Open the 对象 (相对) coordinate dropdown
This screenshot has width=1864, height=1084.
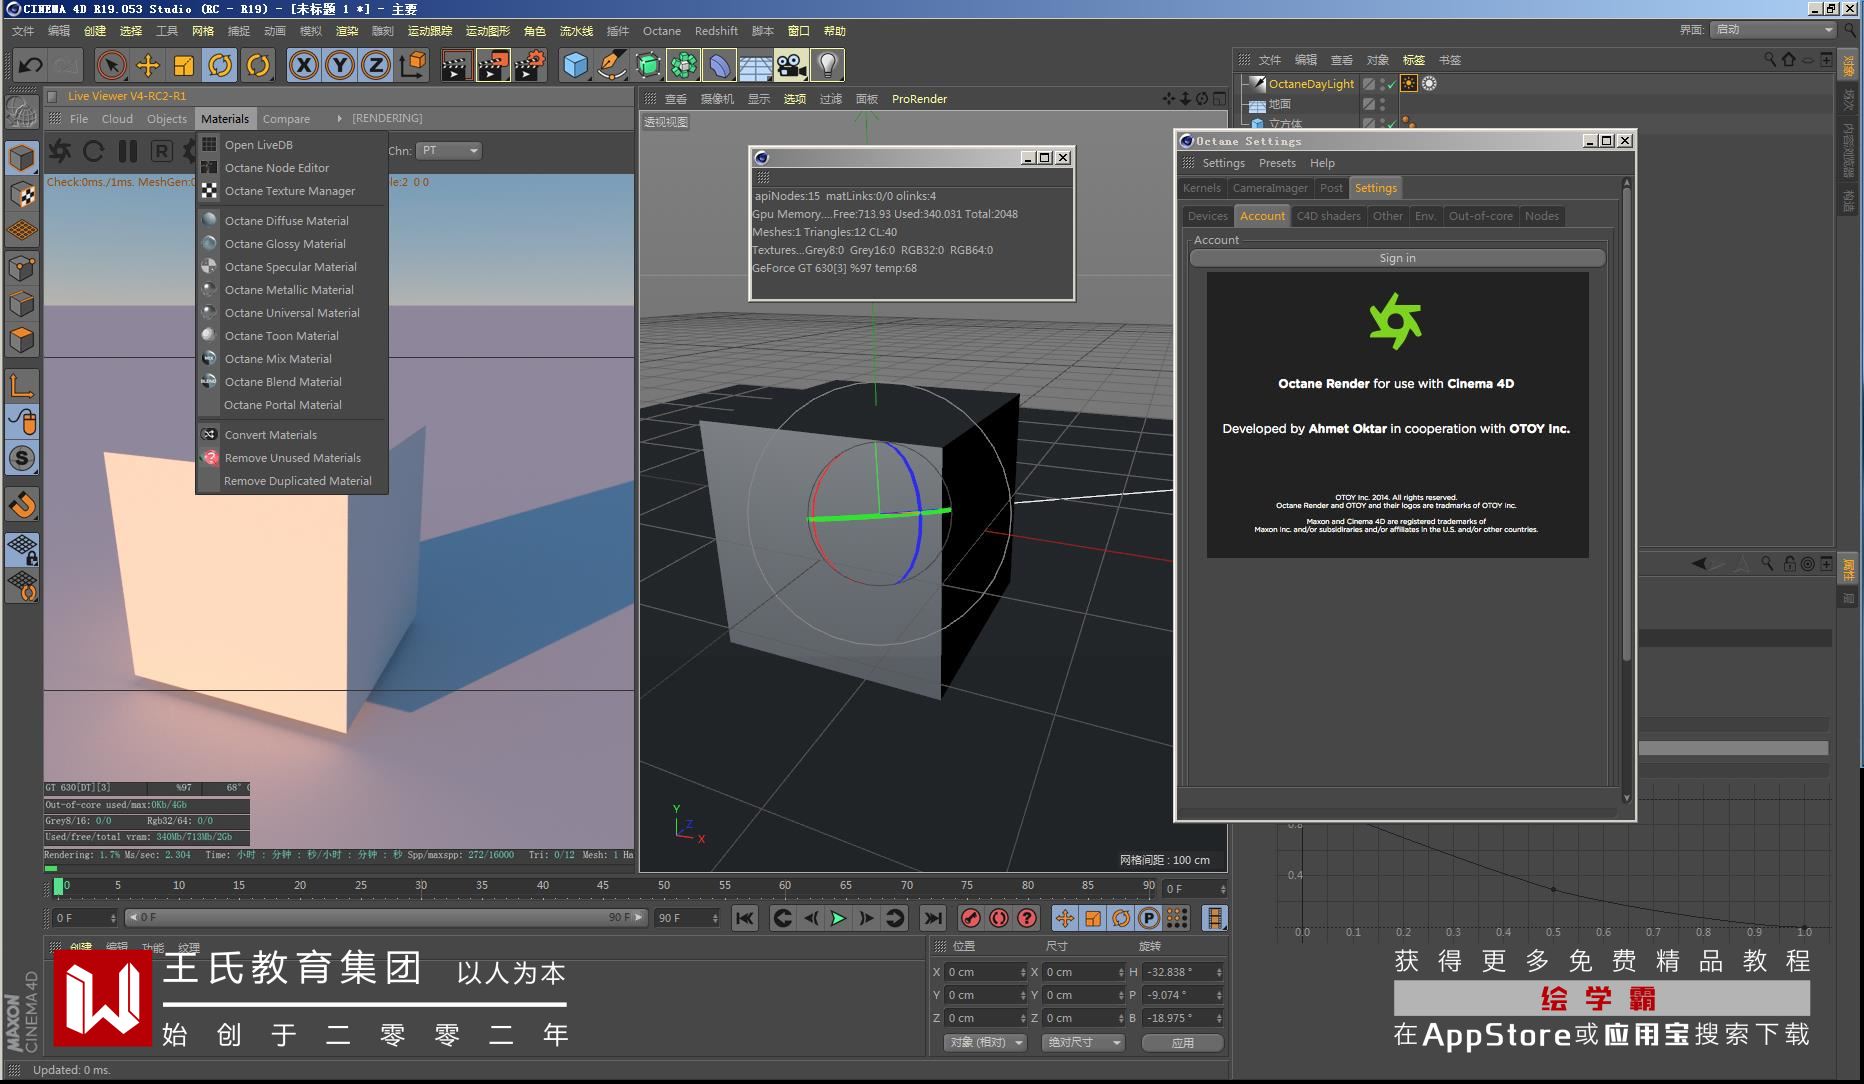tap(985, 1042)
